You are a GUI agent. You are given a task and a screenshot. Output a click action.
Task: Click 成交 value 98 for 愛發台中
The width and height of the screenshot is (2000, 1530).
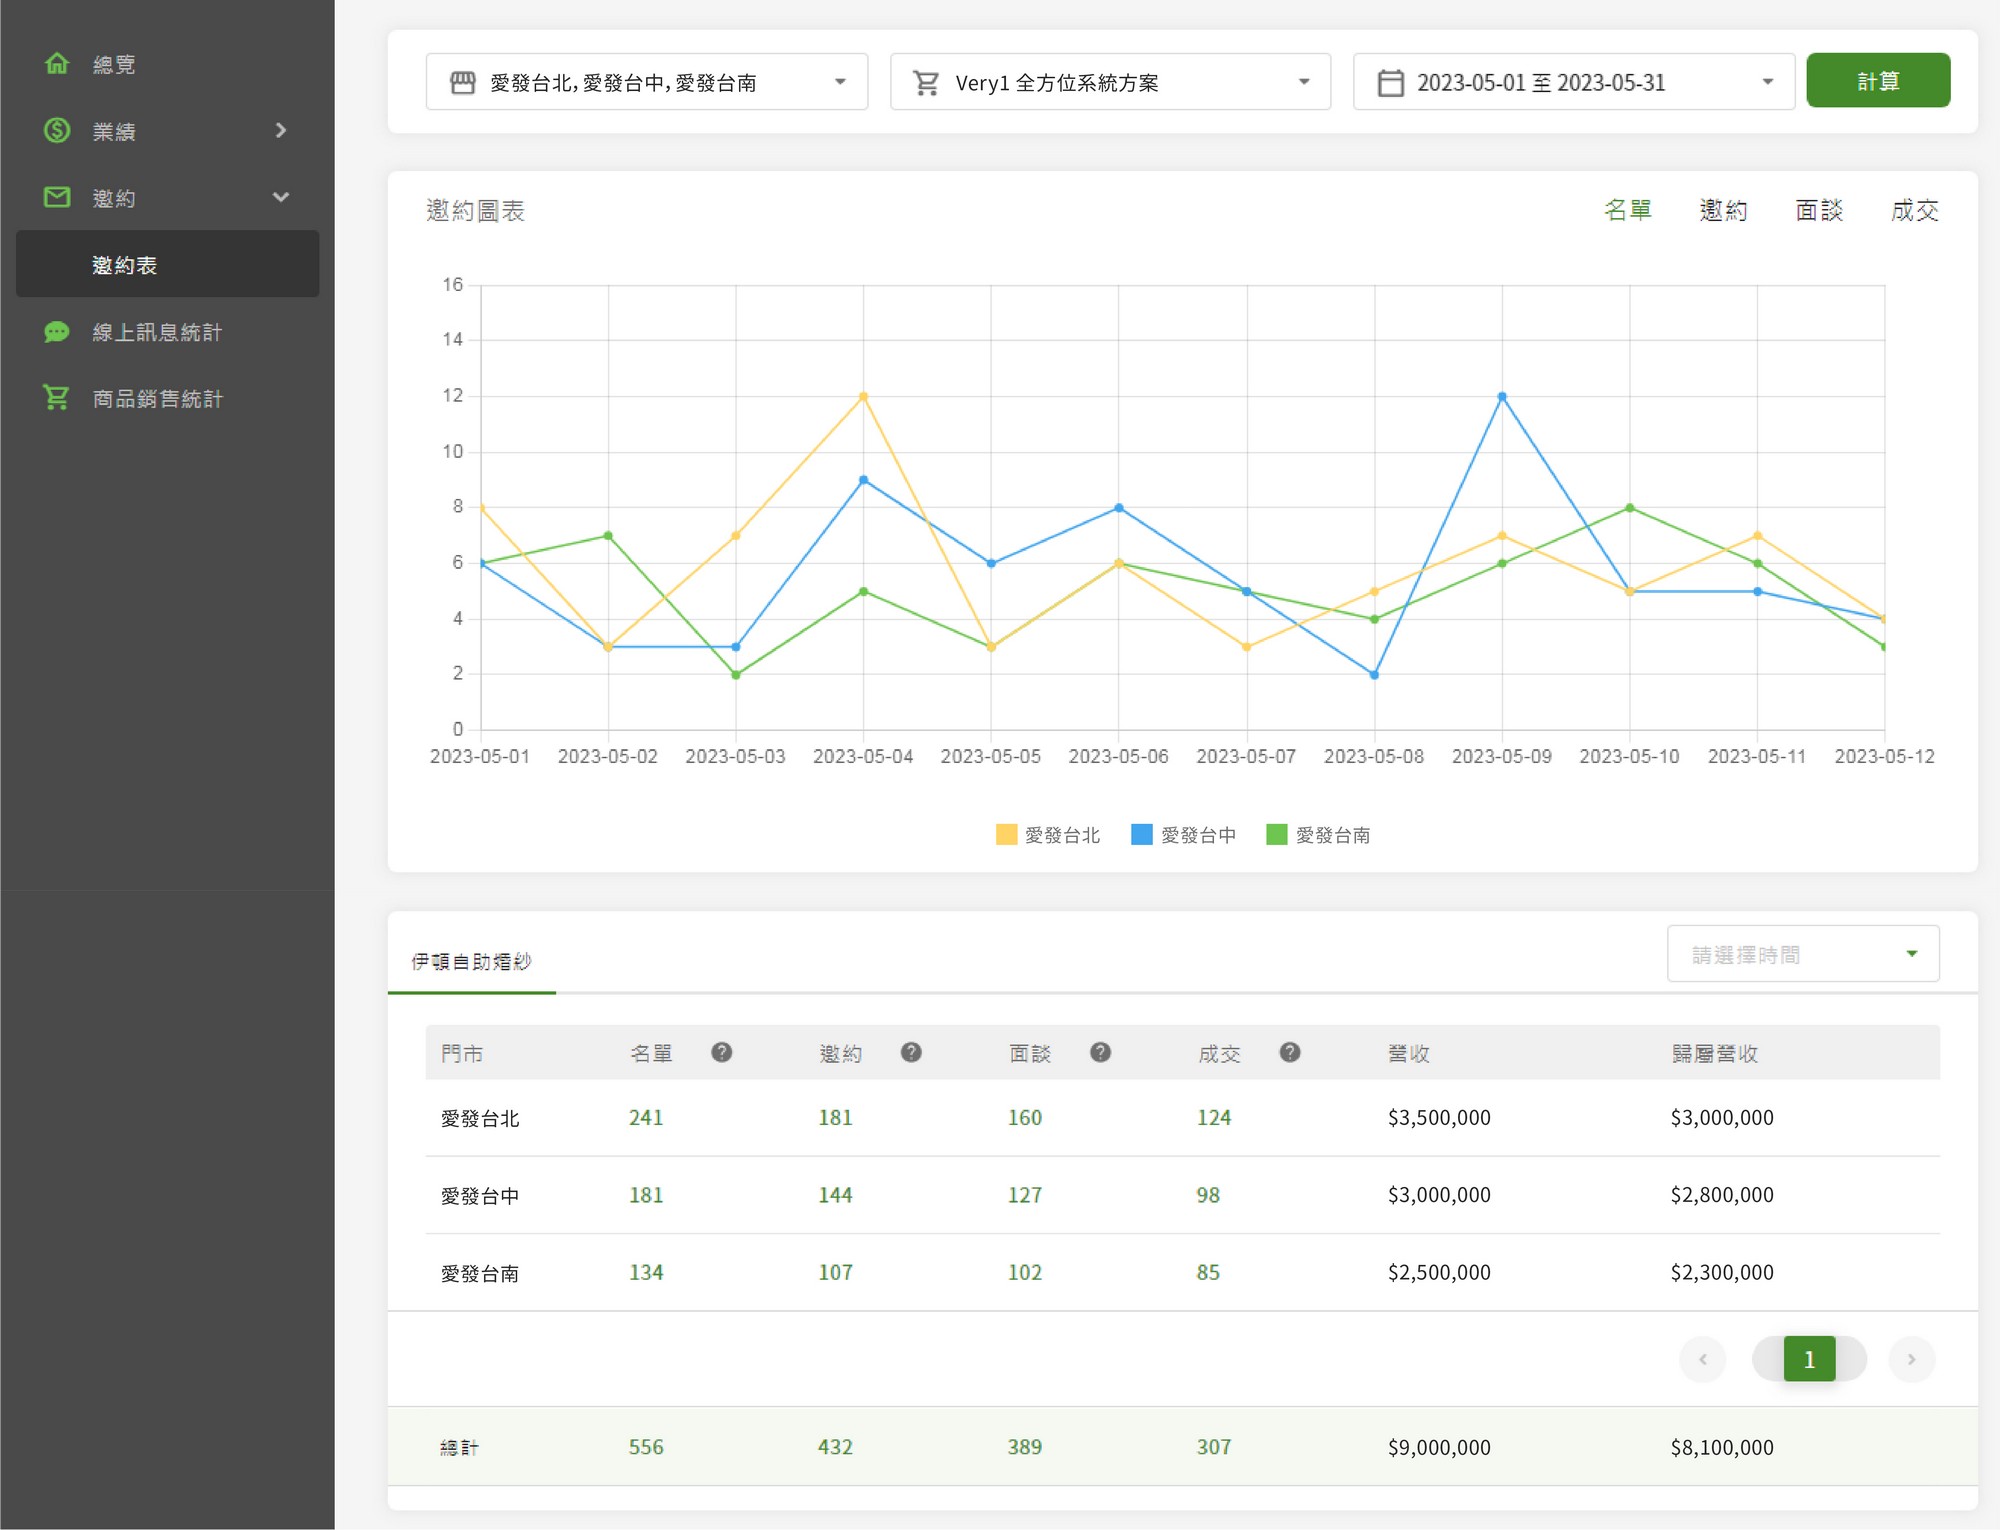[x=1208, y=1195]
